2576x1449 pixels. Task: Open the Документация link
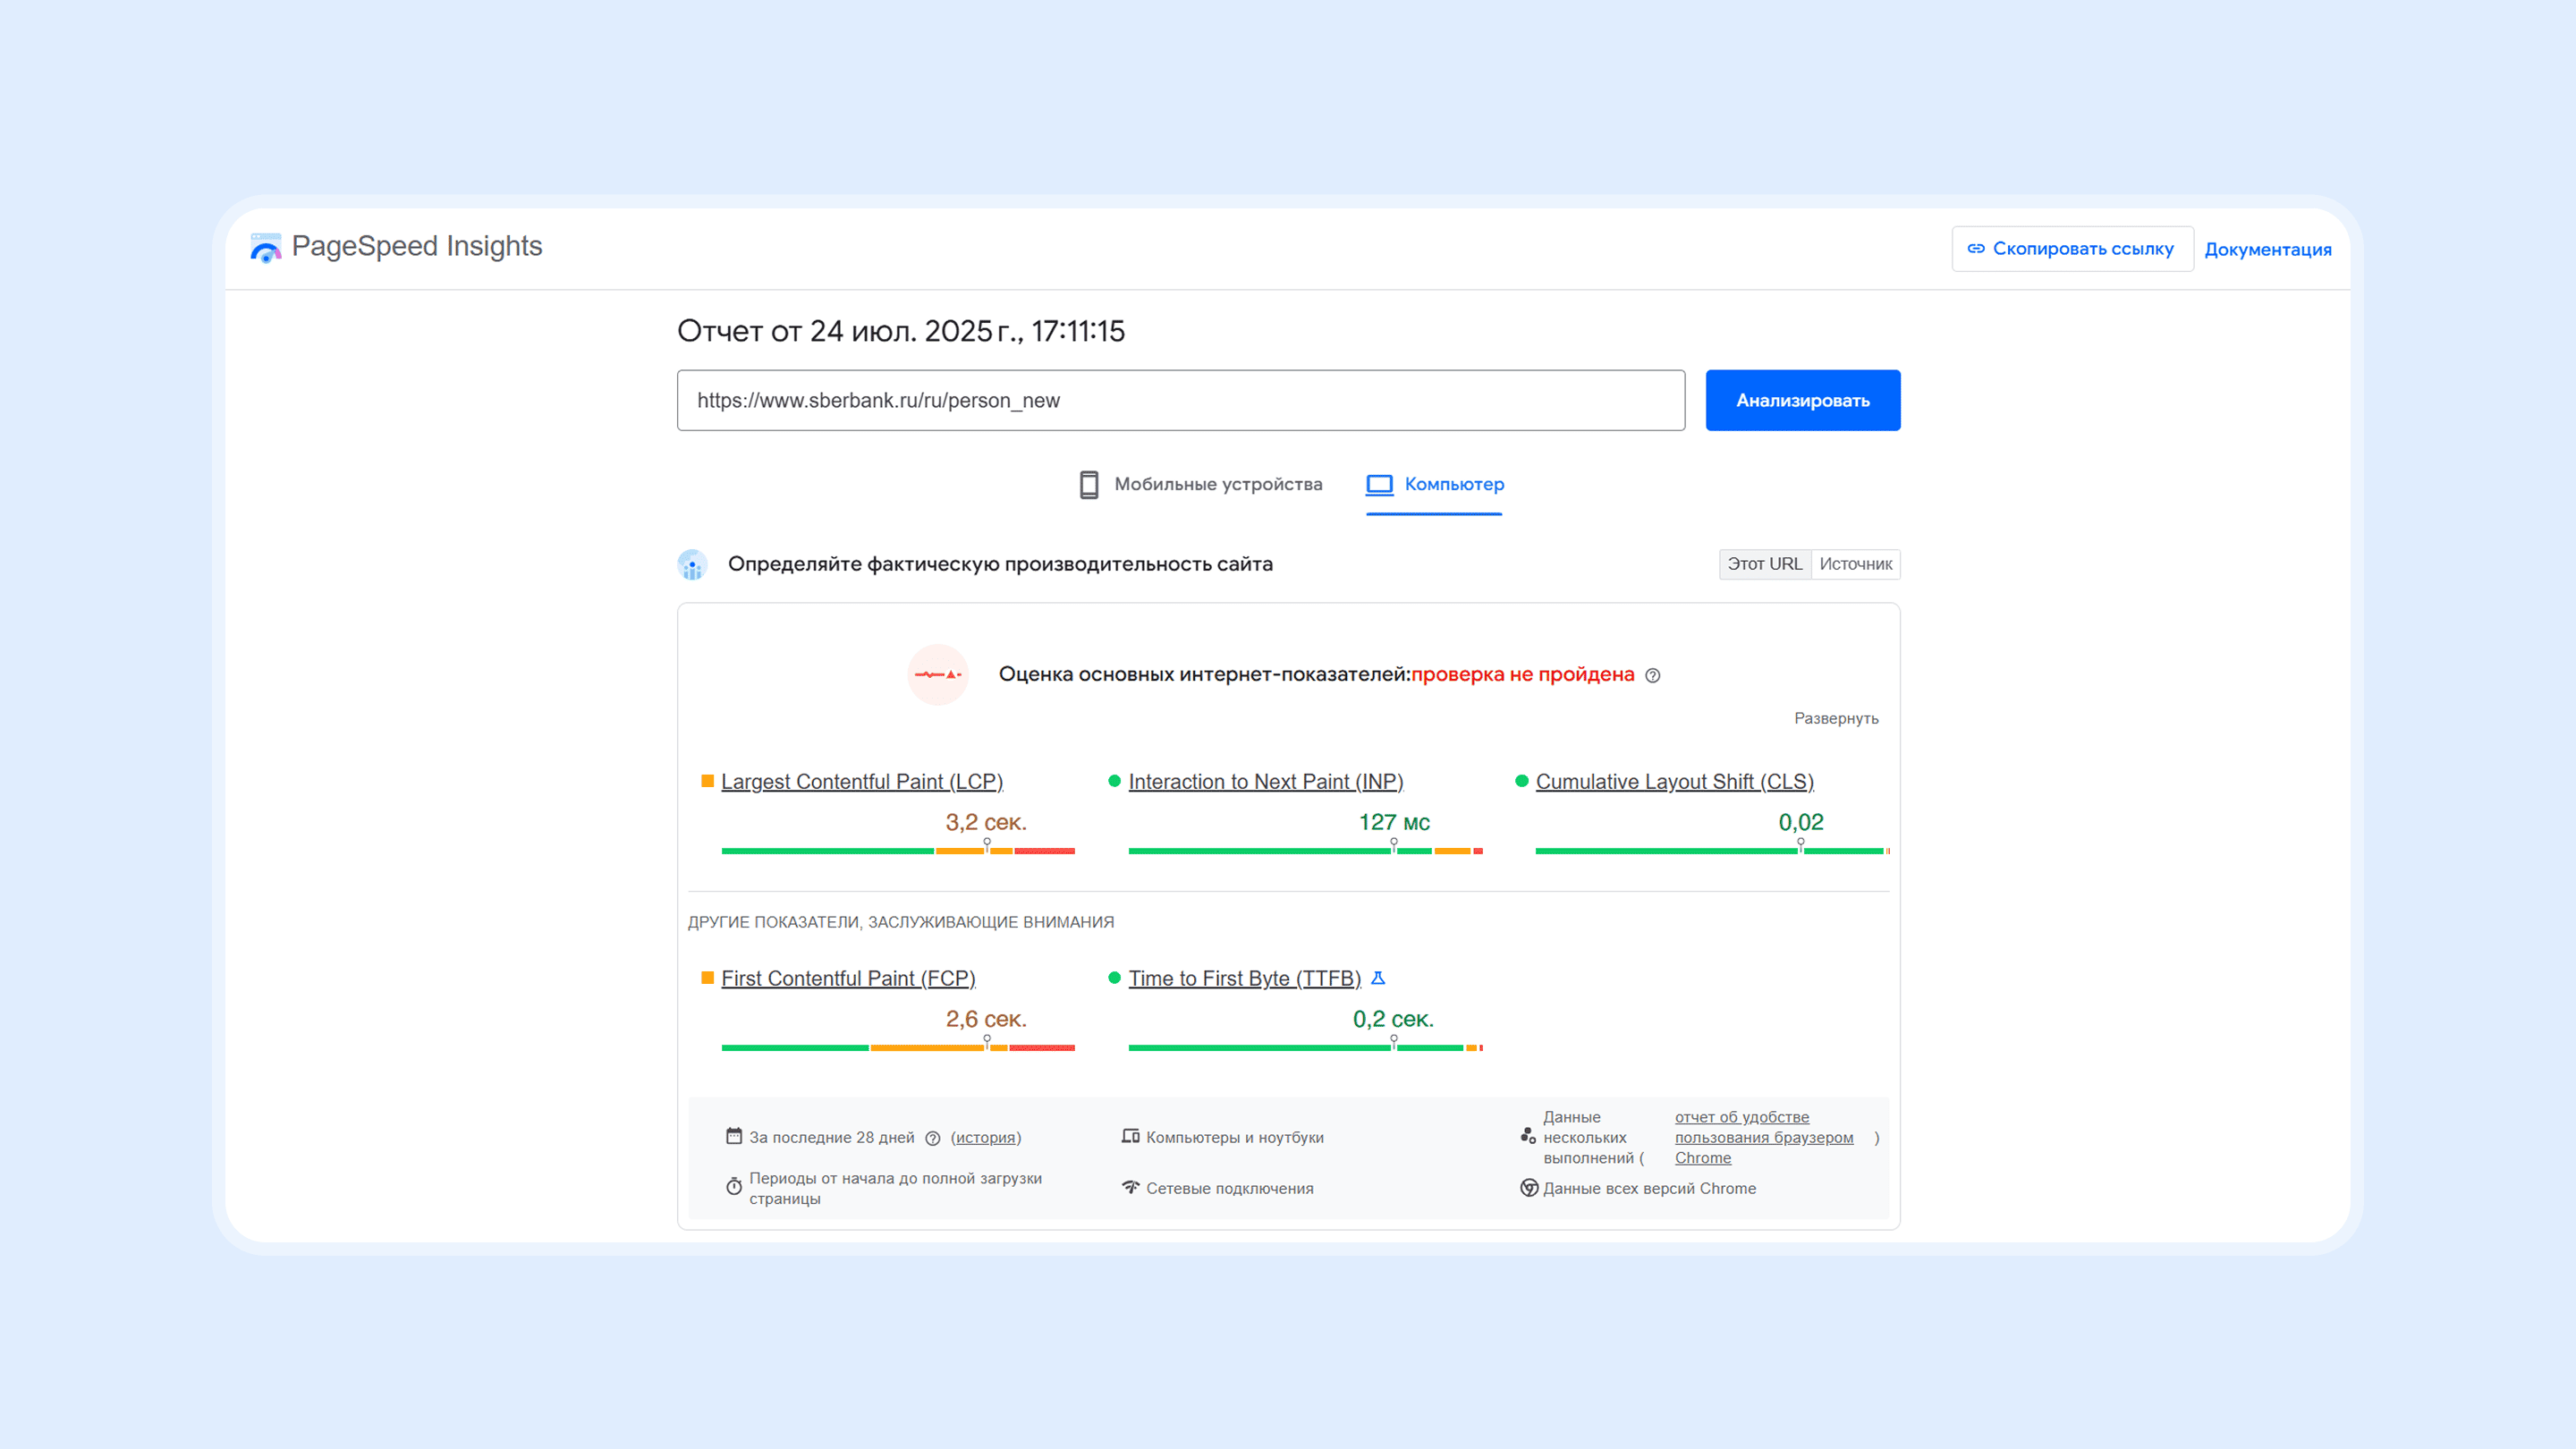[2268, 249]
